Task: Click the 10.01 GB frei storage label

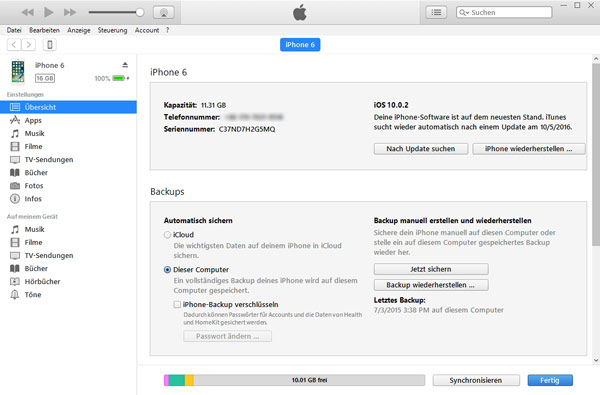Action: [x=309, y=380]
